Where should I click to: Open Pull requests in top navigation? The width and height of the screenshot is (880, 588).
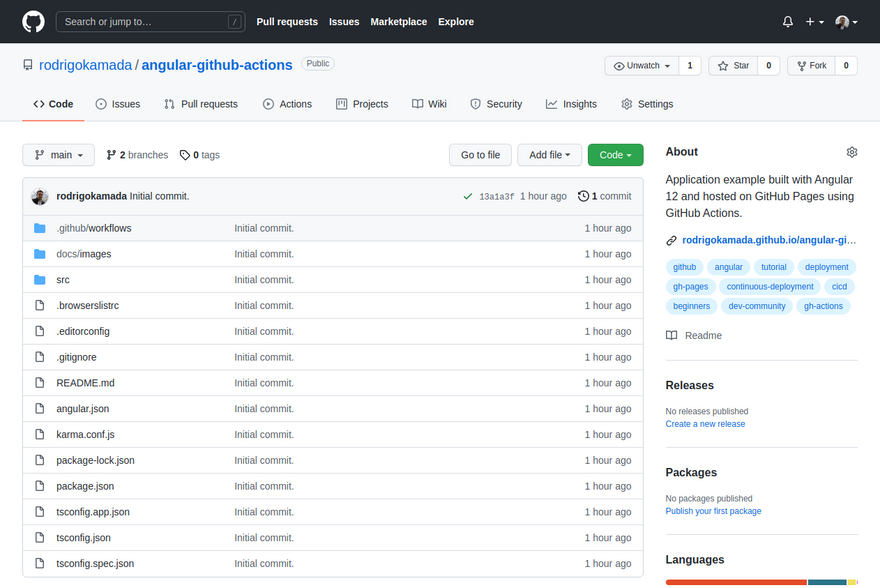[x=287, y=22]
